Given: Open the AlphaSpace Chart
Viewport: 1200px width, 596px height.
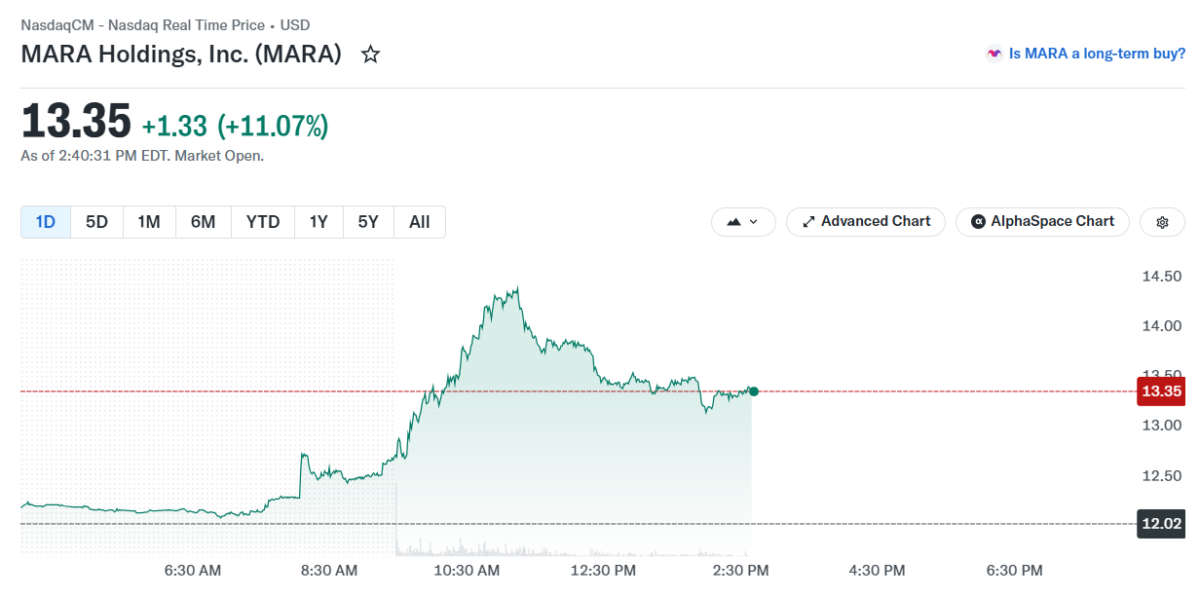Looking at the screenshot, I should (1042, 222).
